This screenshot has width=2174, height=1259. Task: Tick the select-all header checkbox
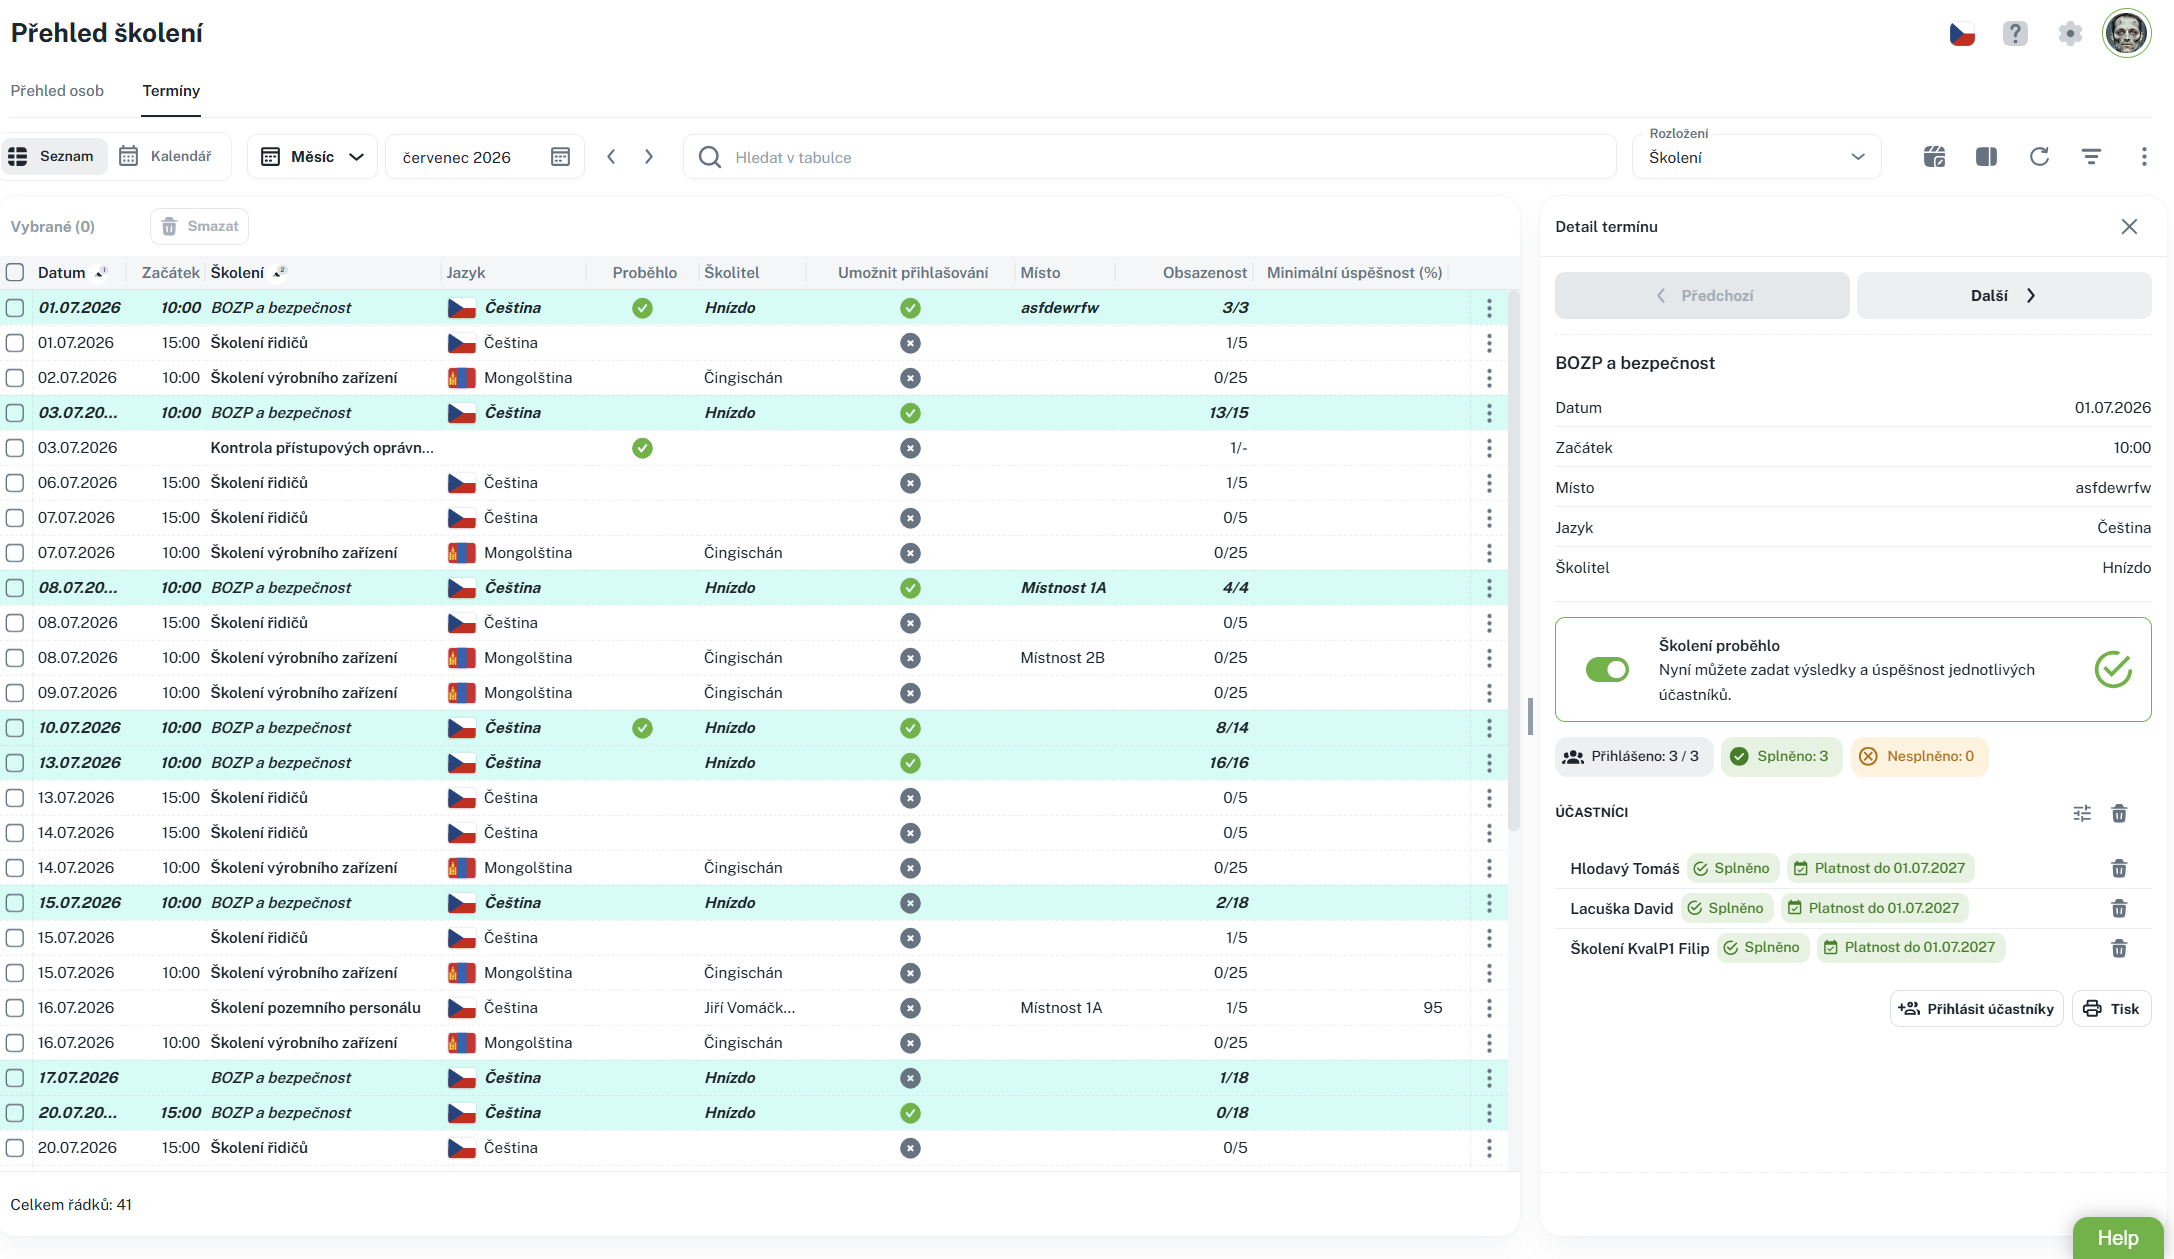pyautogui.click(x=15, y=272)
